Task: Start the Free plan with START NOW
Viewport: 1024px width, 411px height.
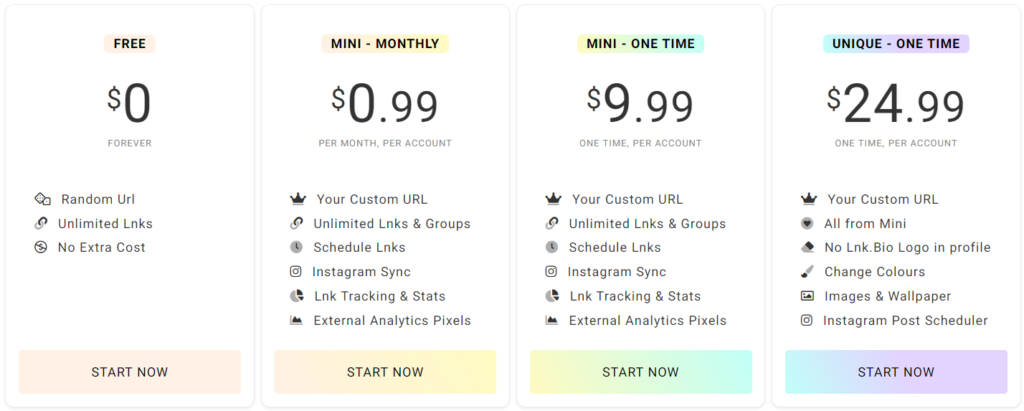Action: click(130, 372)
